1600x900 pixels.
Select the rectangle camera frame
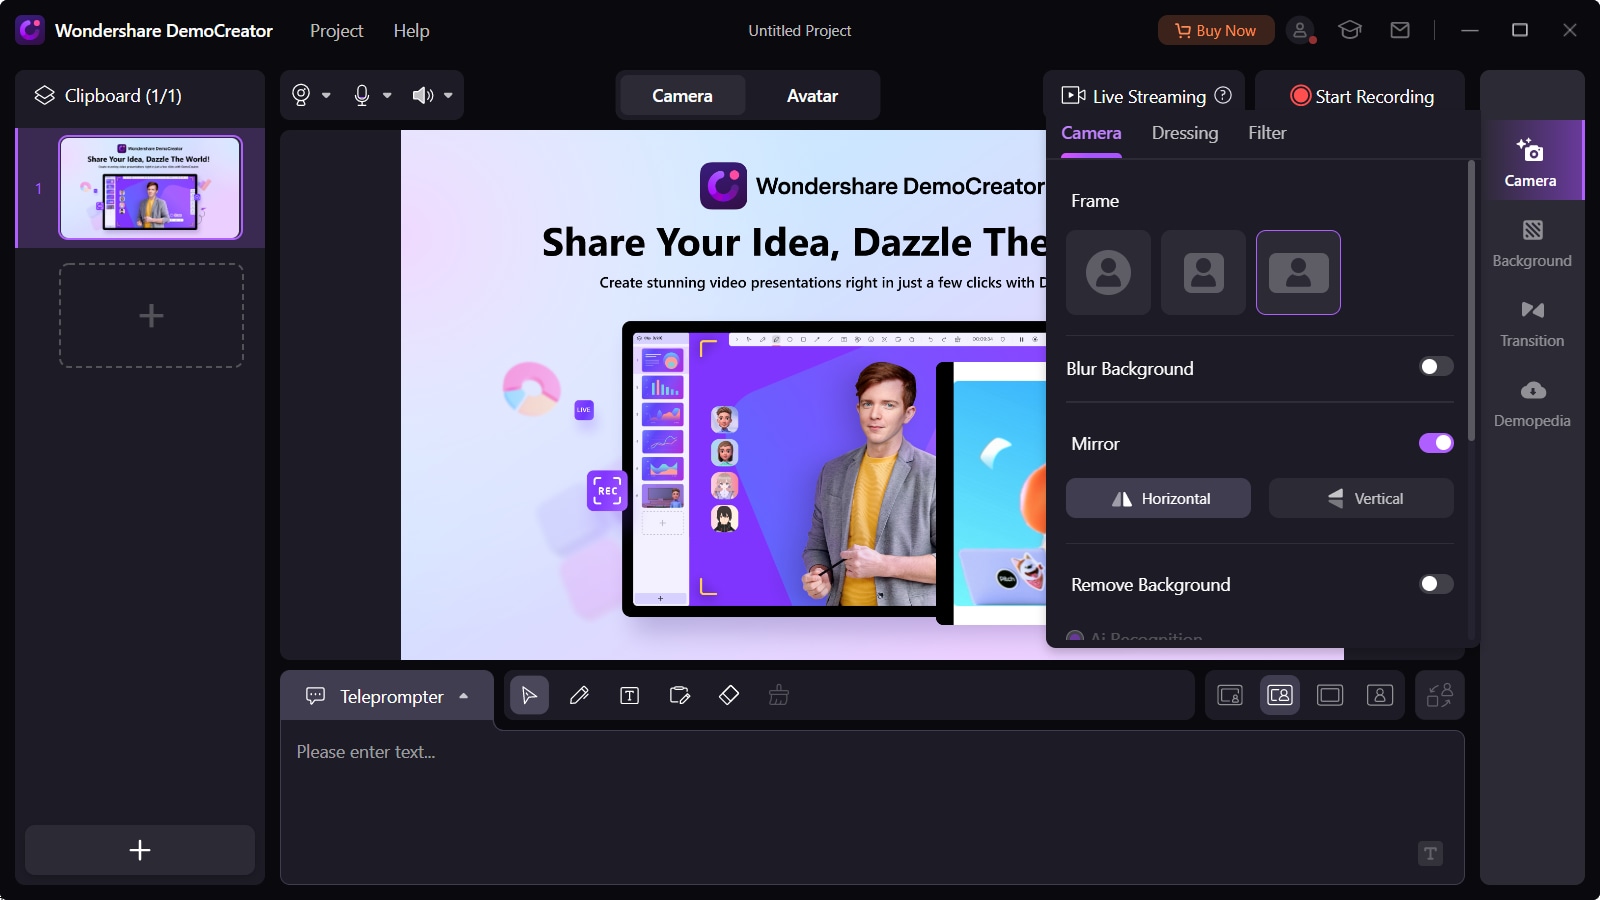1298,272
